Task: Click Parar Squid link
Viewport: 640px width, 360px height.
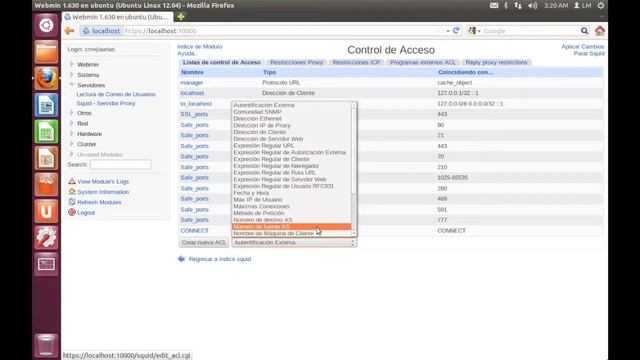Action: coord(589,53)
